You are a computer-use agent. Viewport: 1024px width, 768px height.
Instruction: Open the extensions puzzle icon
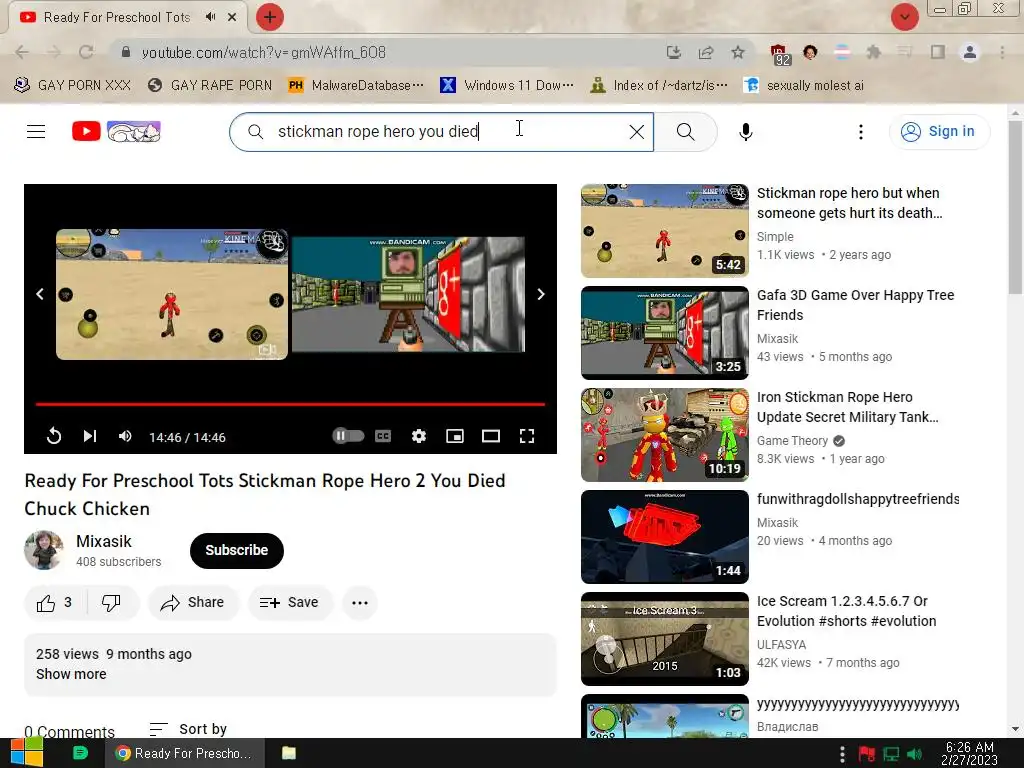click(873, 52)
